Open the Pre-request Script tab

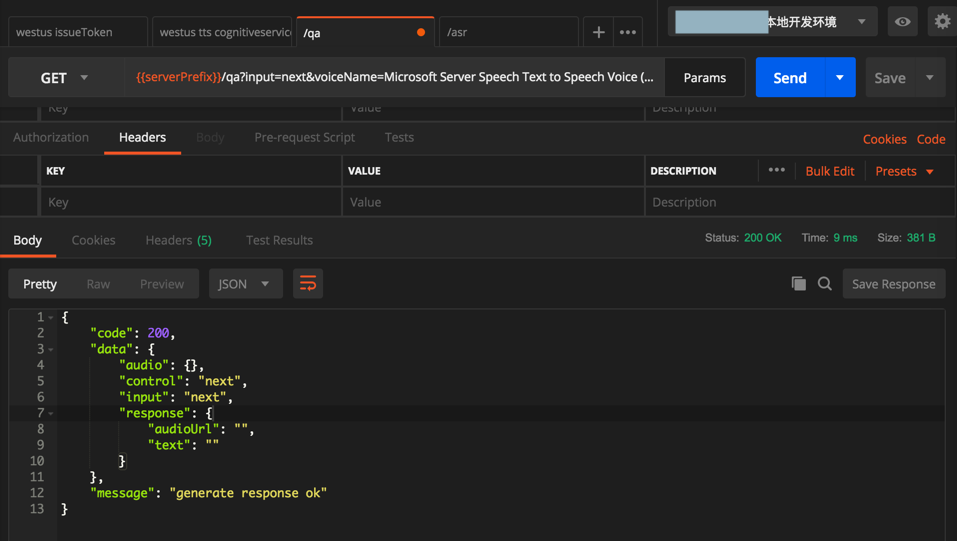[305, 137]
